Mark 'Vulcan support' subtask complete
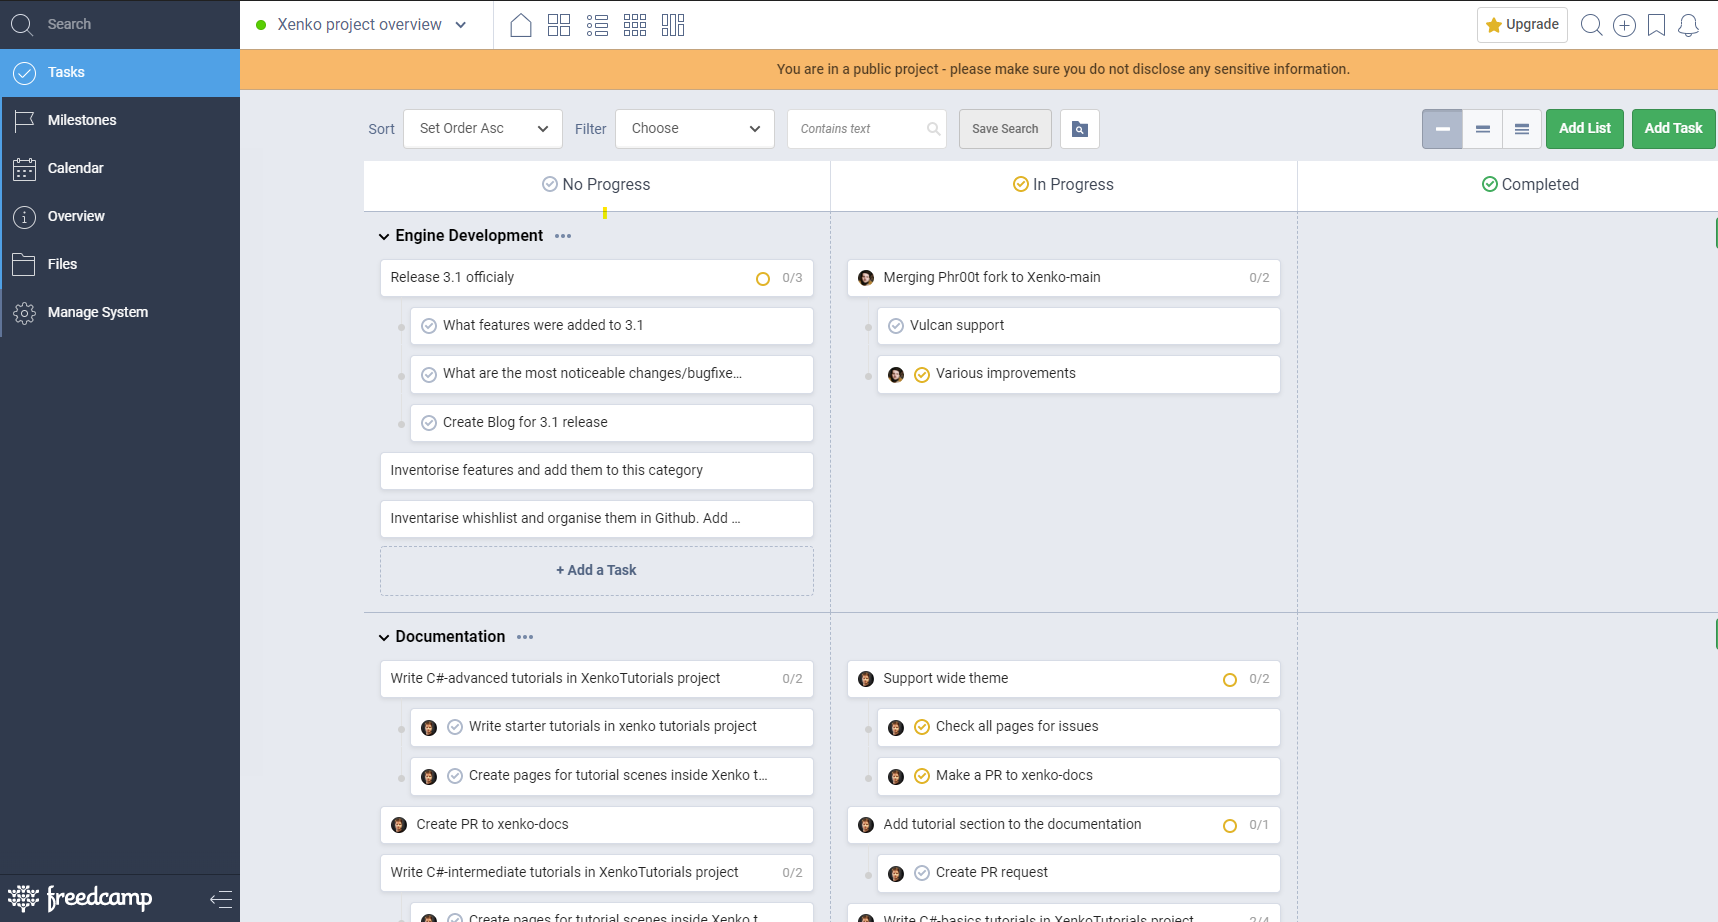Screen dimensions: 1718x922 896,326
